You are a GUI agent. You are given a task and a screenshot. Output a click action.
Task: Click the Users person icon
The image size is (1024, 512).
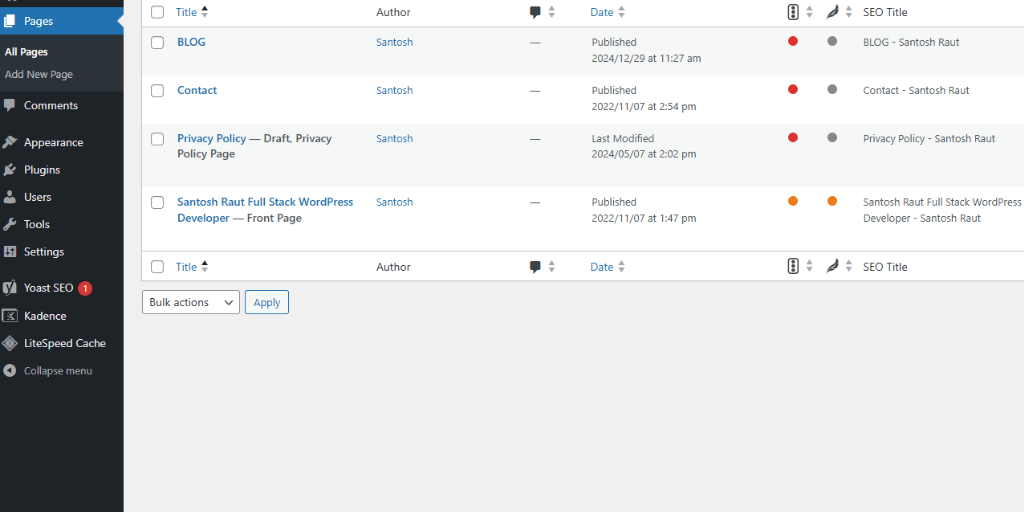(x=9, y=197)
